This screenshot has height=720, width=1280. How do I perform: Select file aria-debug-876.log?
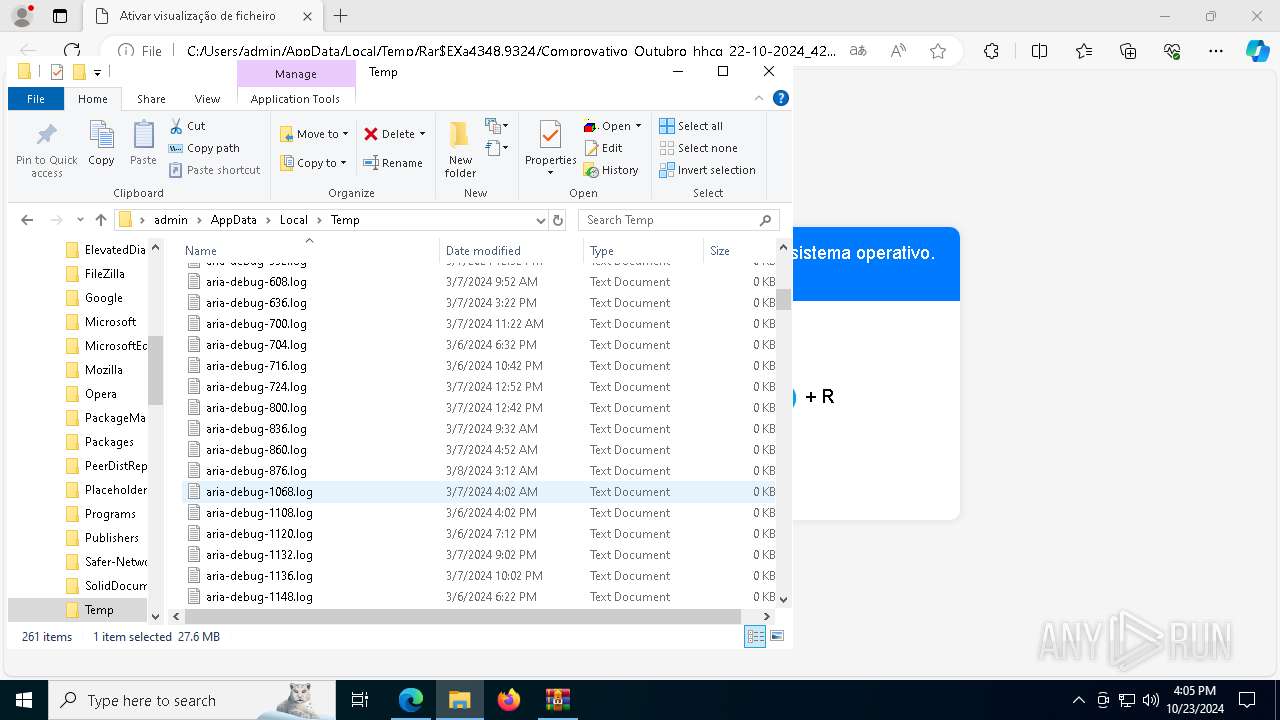click(256, 471)
